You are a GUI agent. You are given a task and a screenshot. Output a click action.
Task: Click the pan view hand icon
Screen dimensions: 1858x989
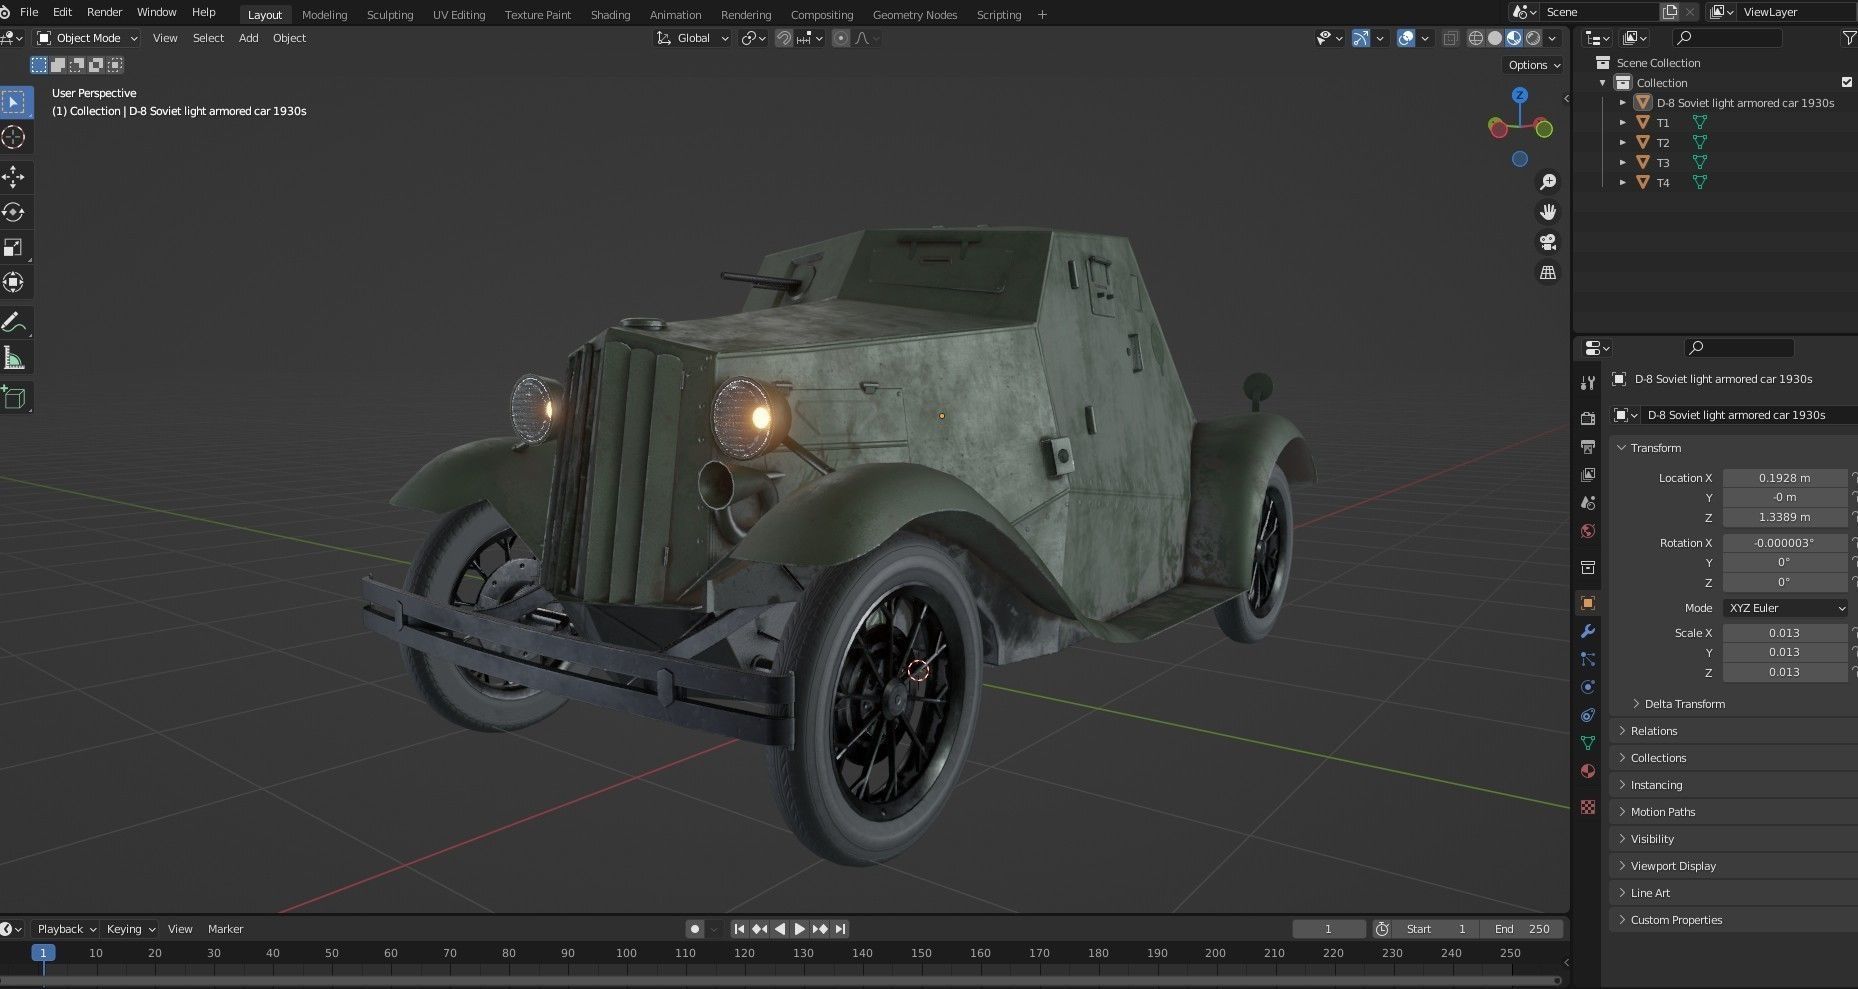[1548, 212]
